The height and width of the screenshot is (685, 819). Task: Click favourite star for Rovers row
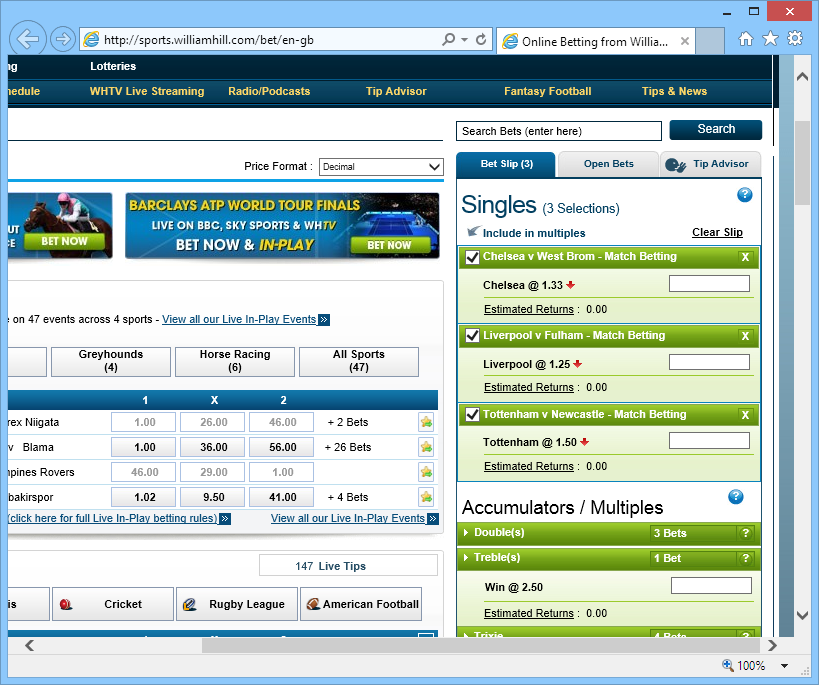tap(426, 472)
